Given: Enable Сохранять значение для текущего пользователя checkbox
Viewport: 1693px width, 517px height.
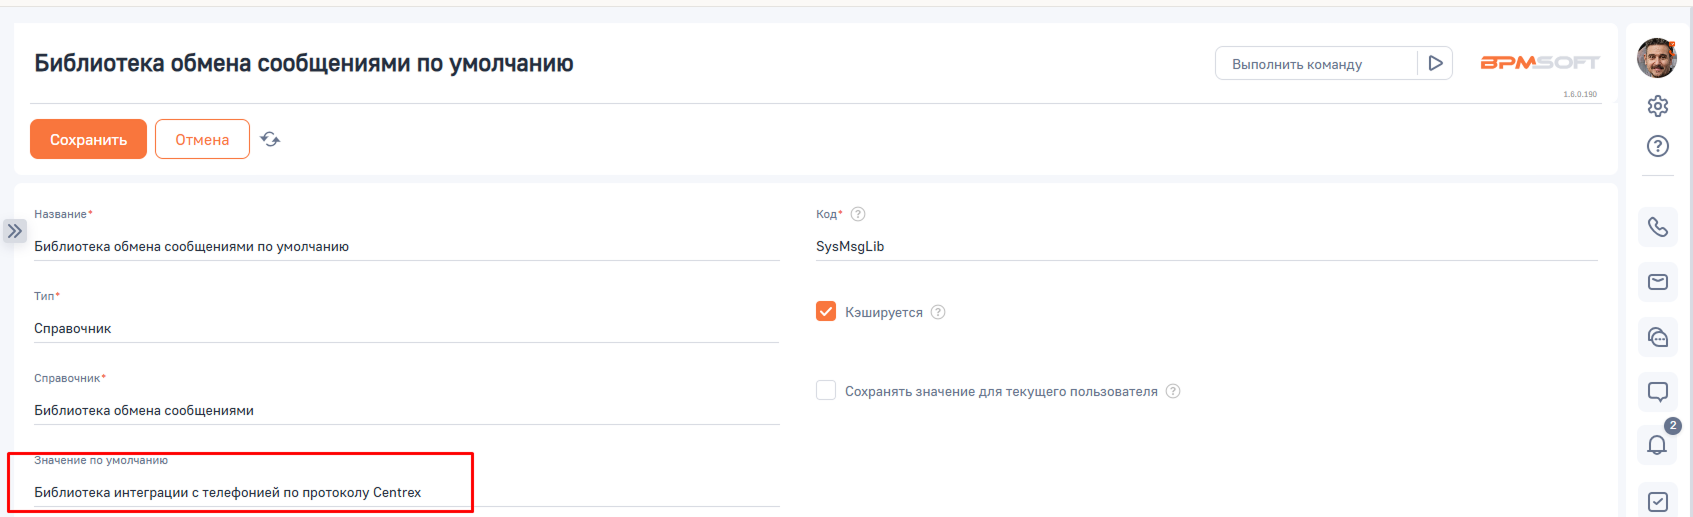Looking at the screenshot, I should point(826,391).
